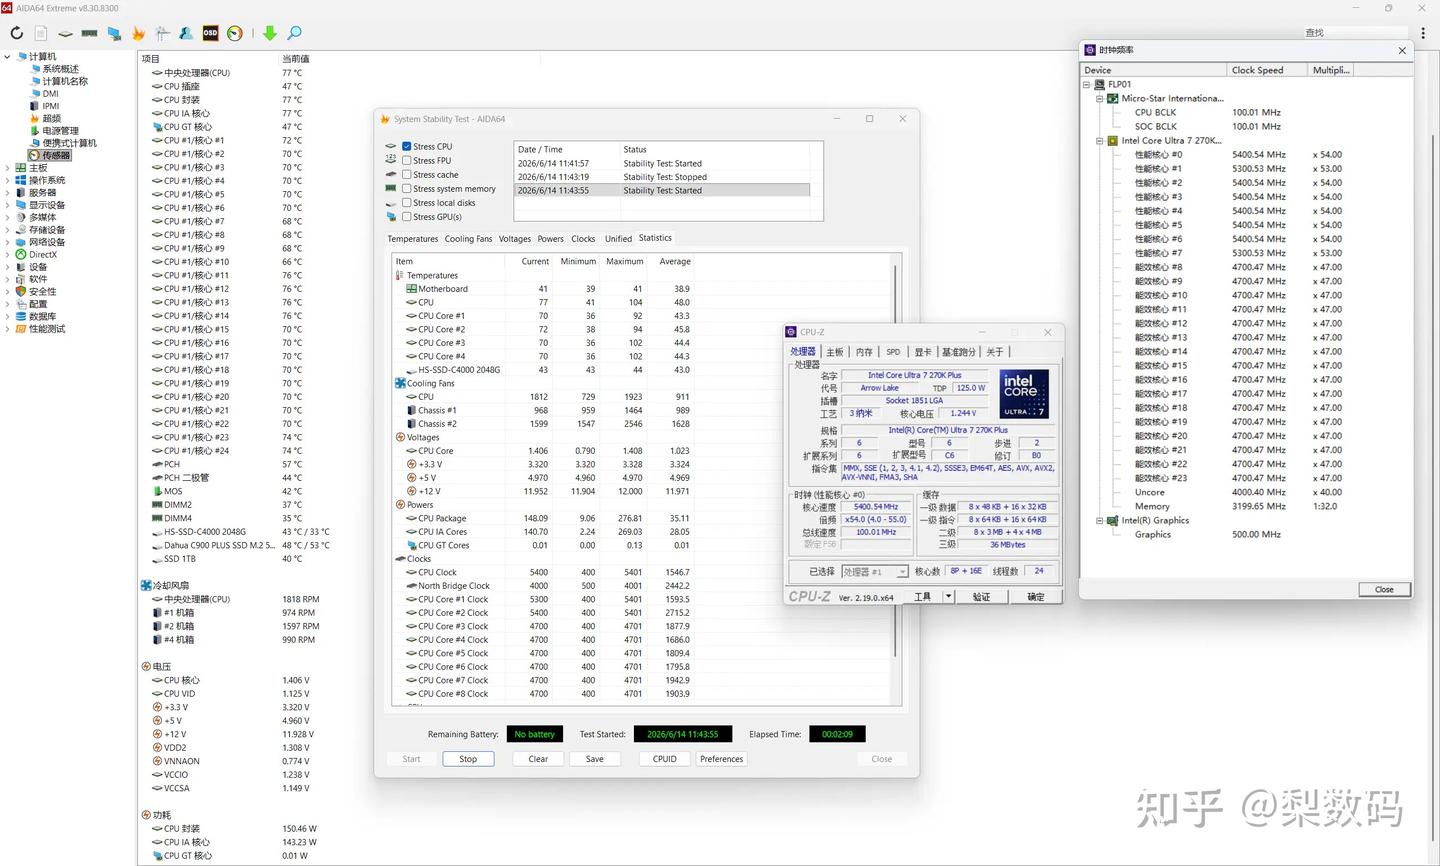Enable the Stress system memory checkbox
1440x866 pixels.
coord(407,188)
